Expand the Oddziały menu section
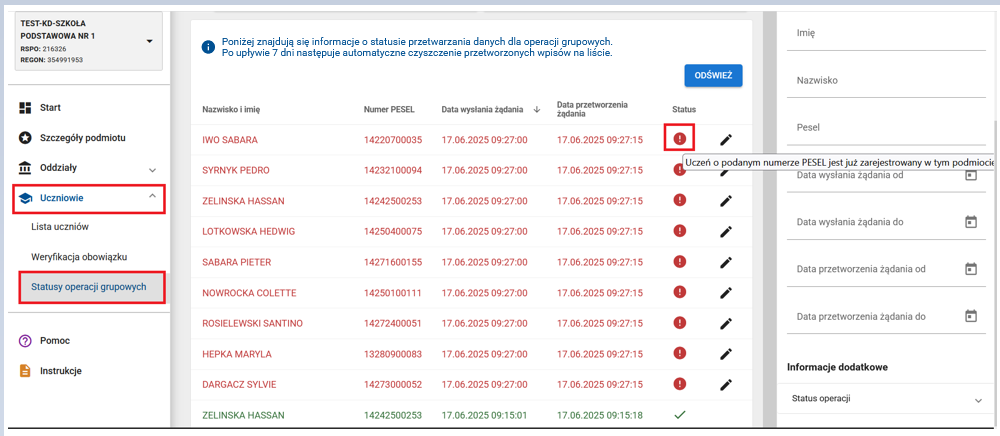1000x436 pixels. point(152,170)
